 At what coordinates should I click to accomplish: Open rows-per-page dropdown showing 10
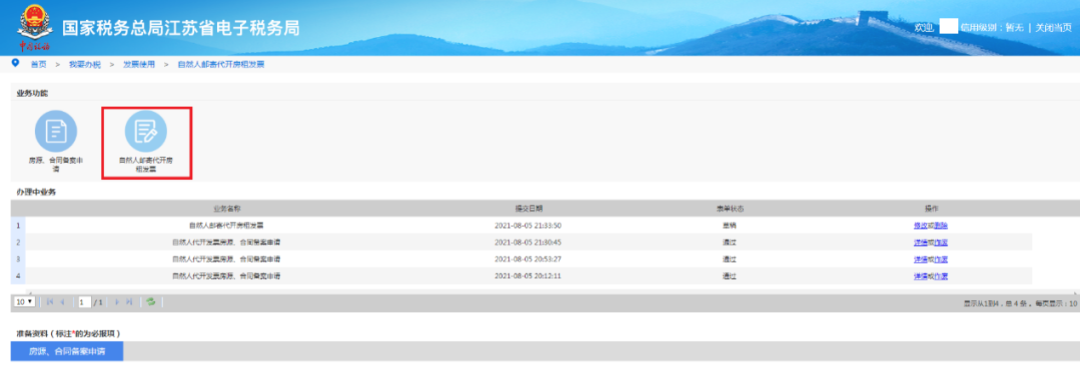point(25,302)
